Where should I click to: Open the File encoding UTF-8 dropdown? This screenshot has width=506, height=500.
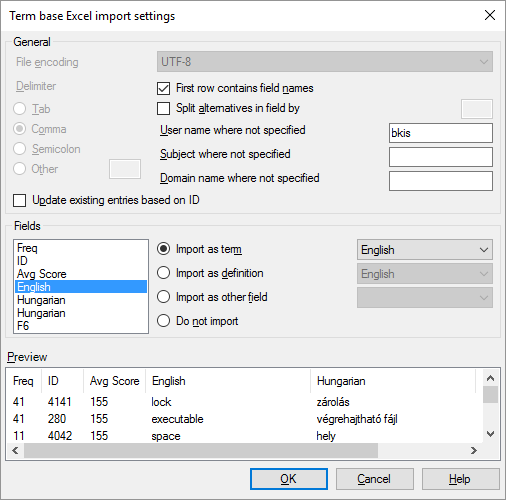(x=325, y=62)
